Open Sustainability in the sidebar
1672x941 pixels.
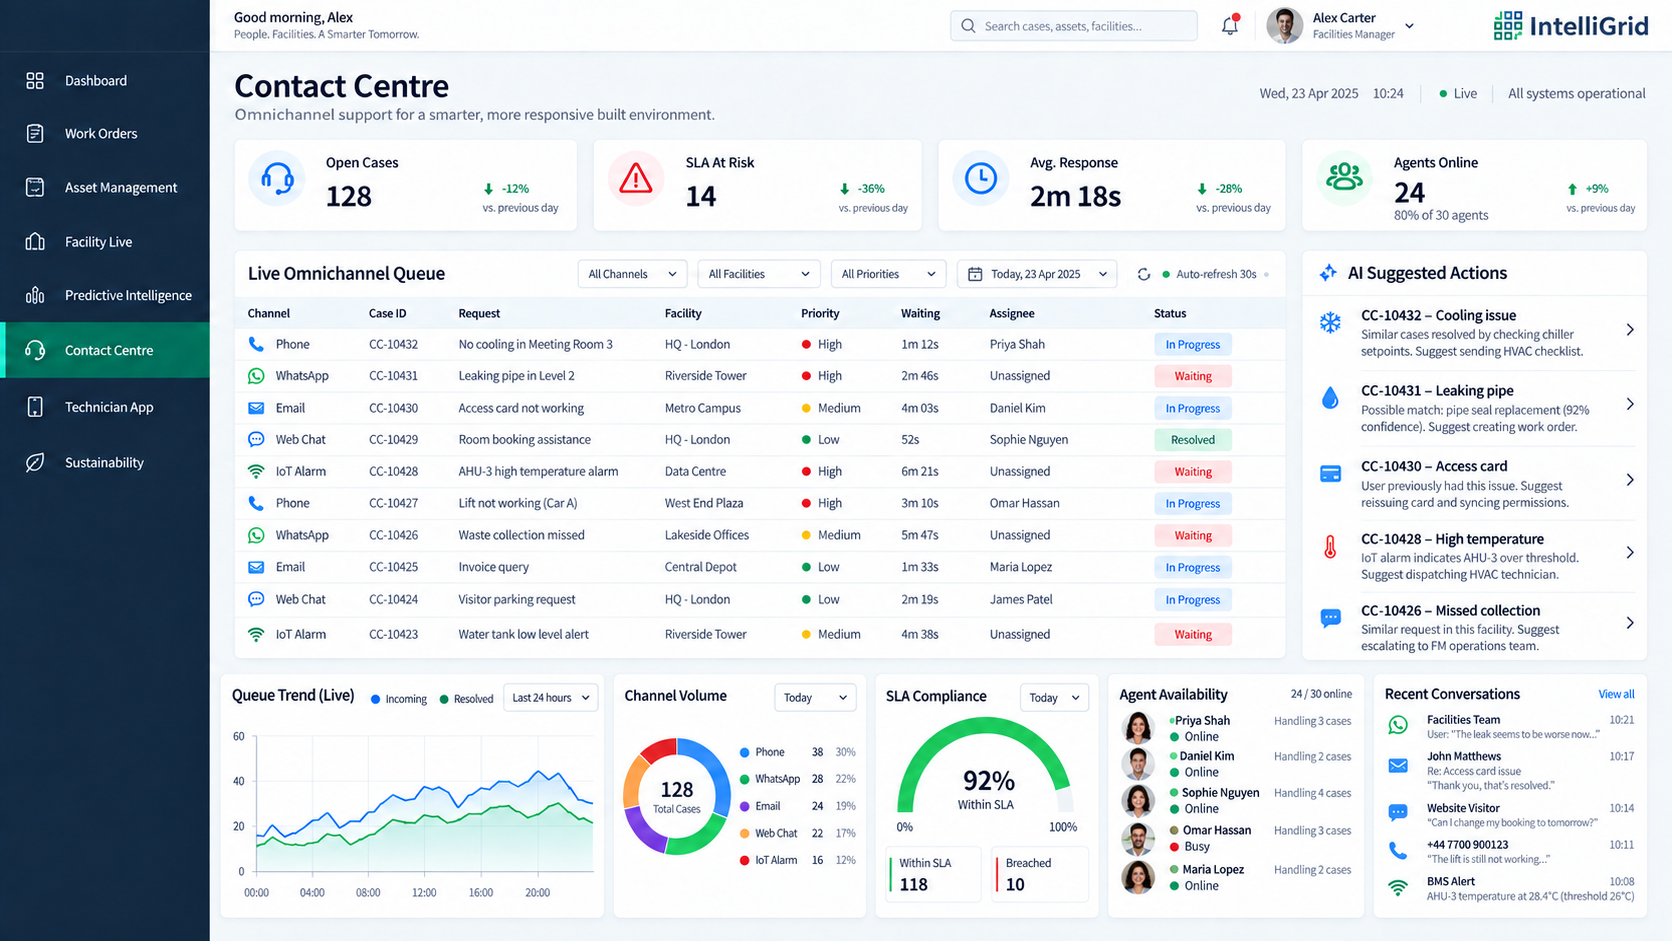(105, 462)
